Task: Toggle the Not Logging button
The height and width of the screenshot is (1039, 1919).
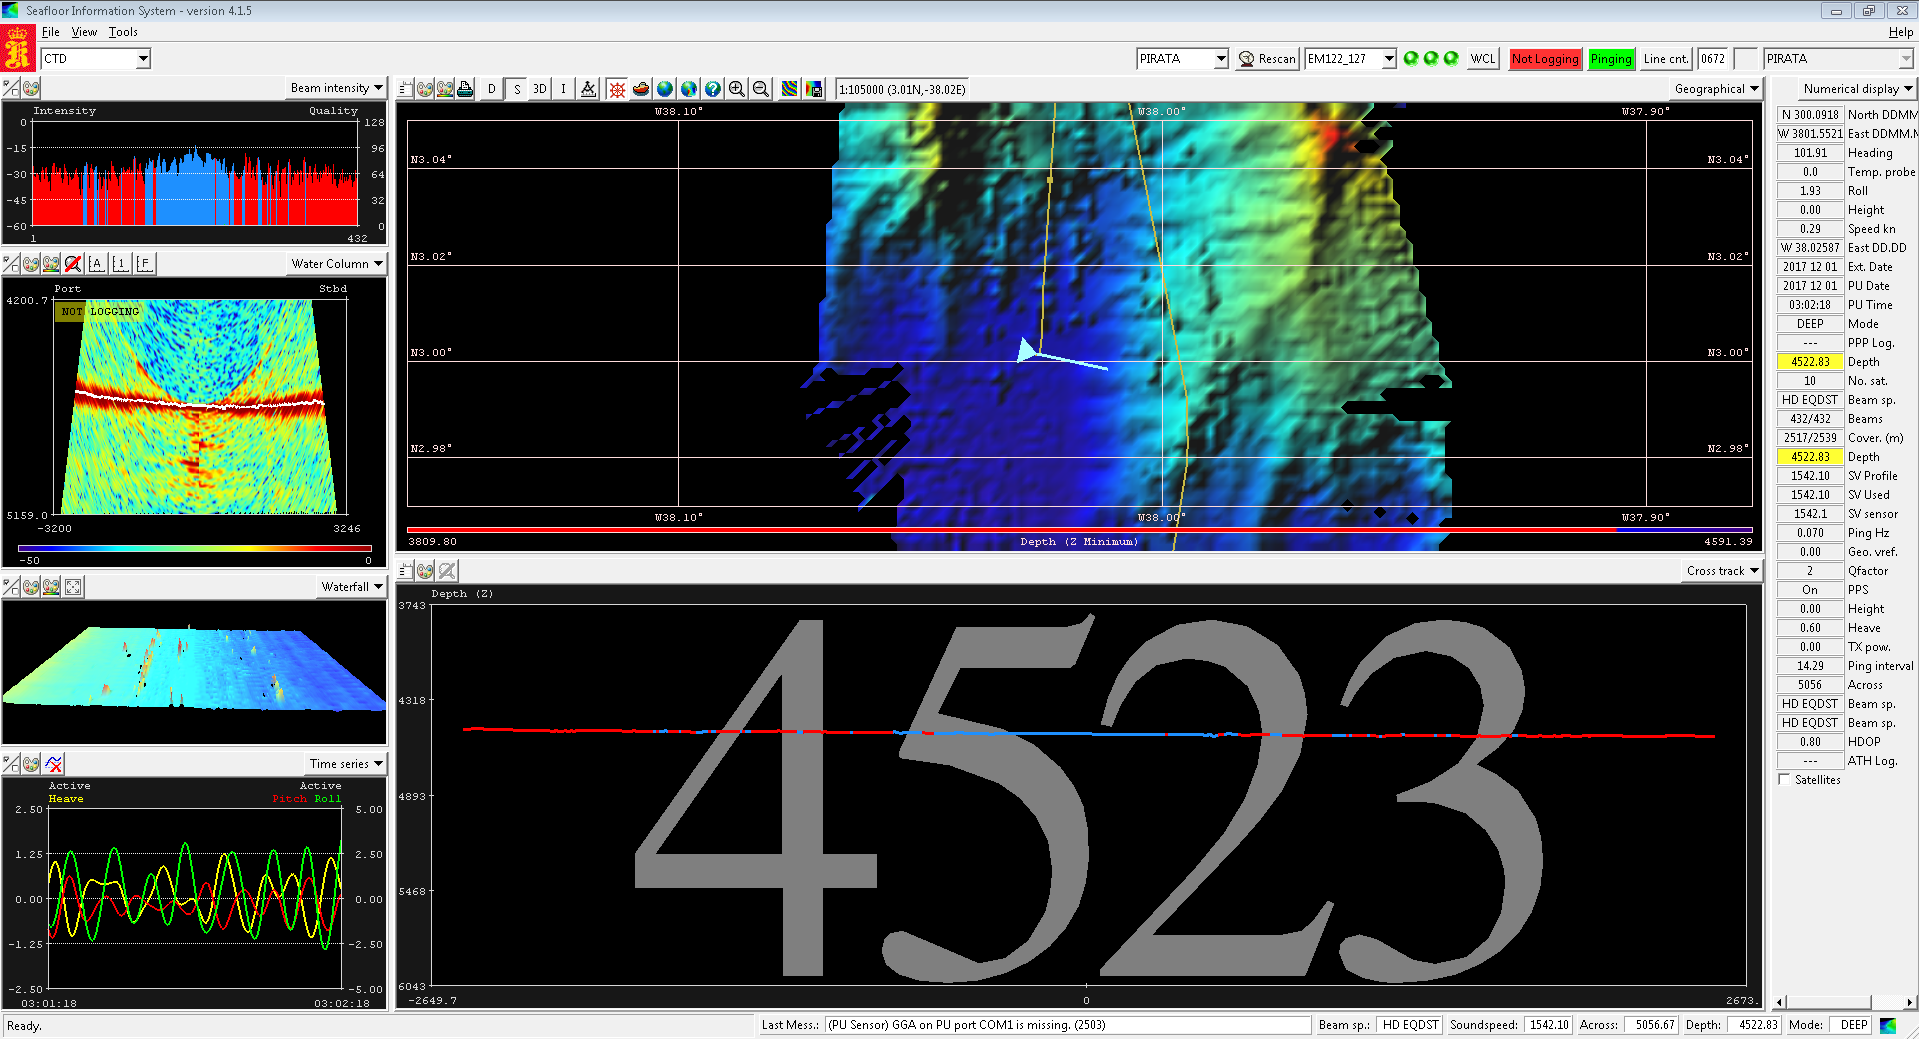Action: (x=1545, y=59)
